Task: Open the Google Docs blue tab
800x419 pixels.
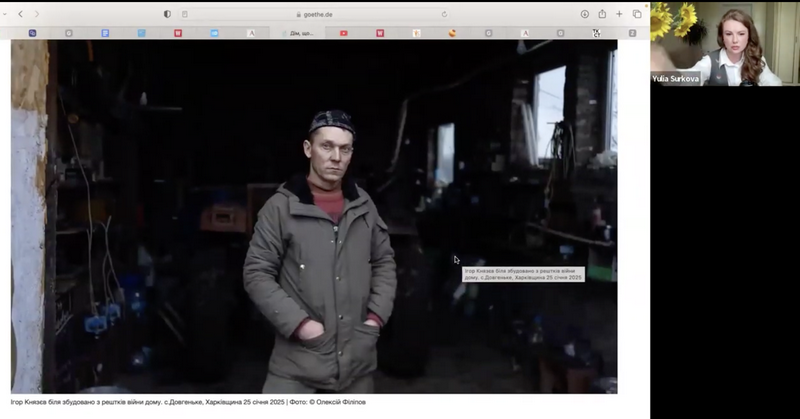Action: tap(105, 33)
